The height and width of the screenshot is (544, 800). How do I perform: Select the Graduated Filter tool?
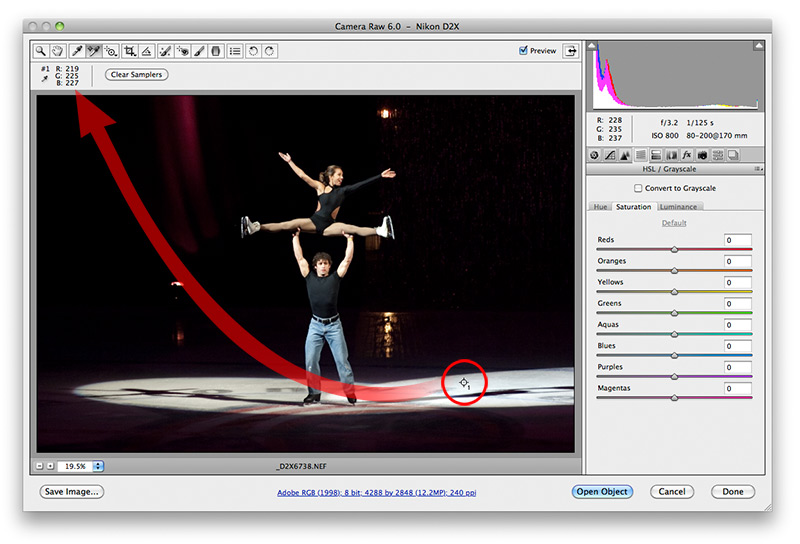[x=216, y=51]
